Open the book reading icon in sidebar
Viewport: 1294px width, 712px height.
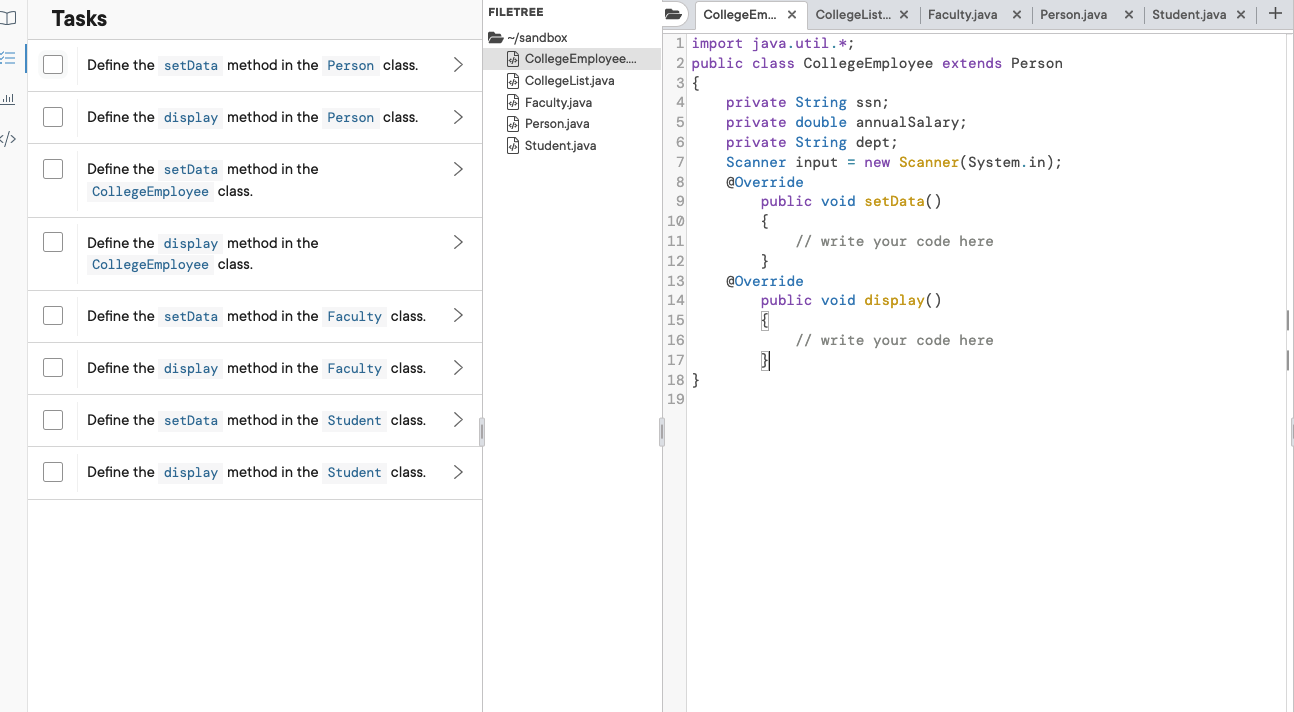point(8,20)
